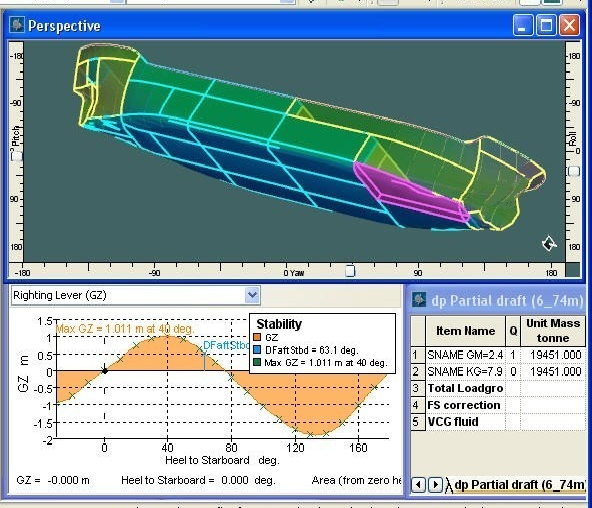
Task: Select the FS correction row cell
Action: 465,405
